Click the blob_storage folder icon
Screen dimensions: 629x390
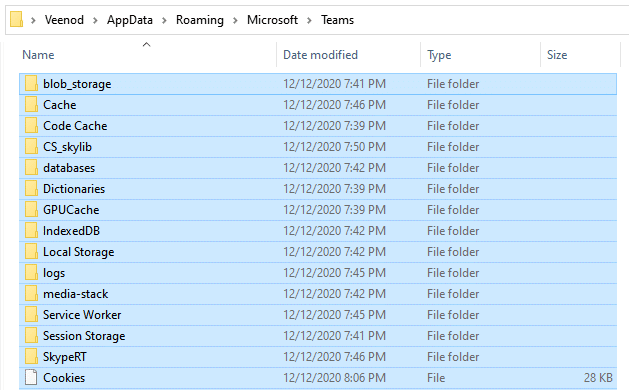click(x=31, y=84)
